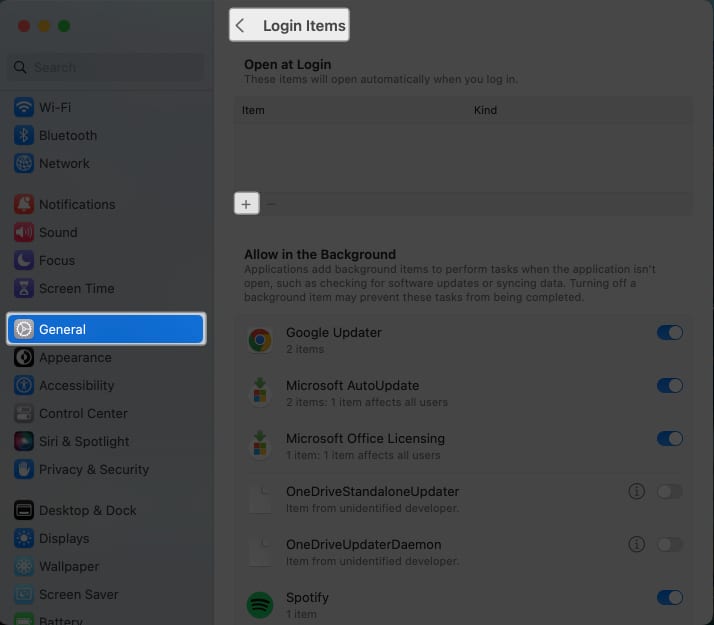Viewport: 714px width, 625px height.
Task: Open Sound preferences label
Action: click(58, 233)
